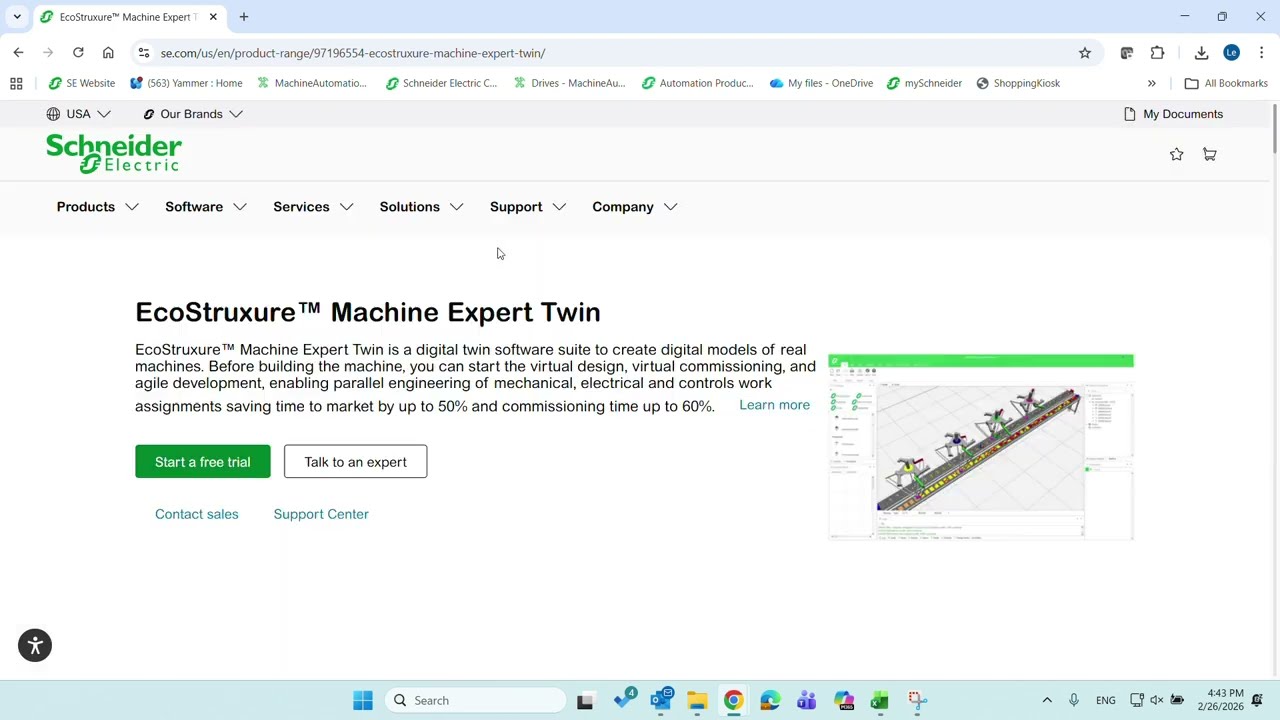Expand the Software menu
The image size is (1280, 720).
[205, 207]
